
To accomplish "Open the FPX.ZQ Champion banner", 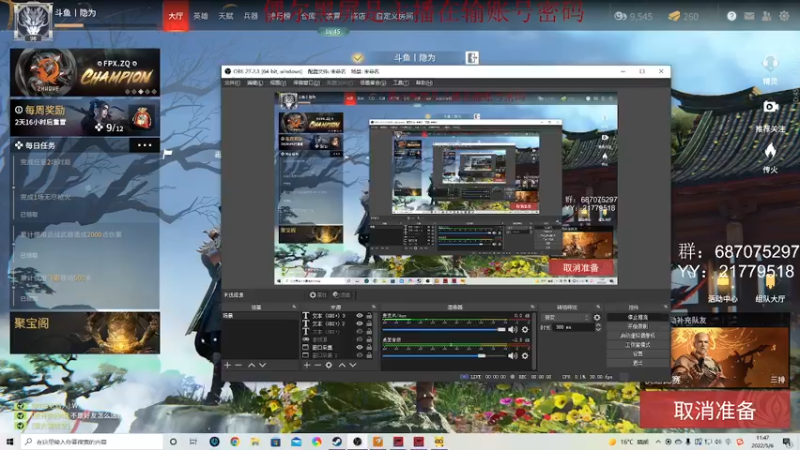I will 85,73.
